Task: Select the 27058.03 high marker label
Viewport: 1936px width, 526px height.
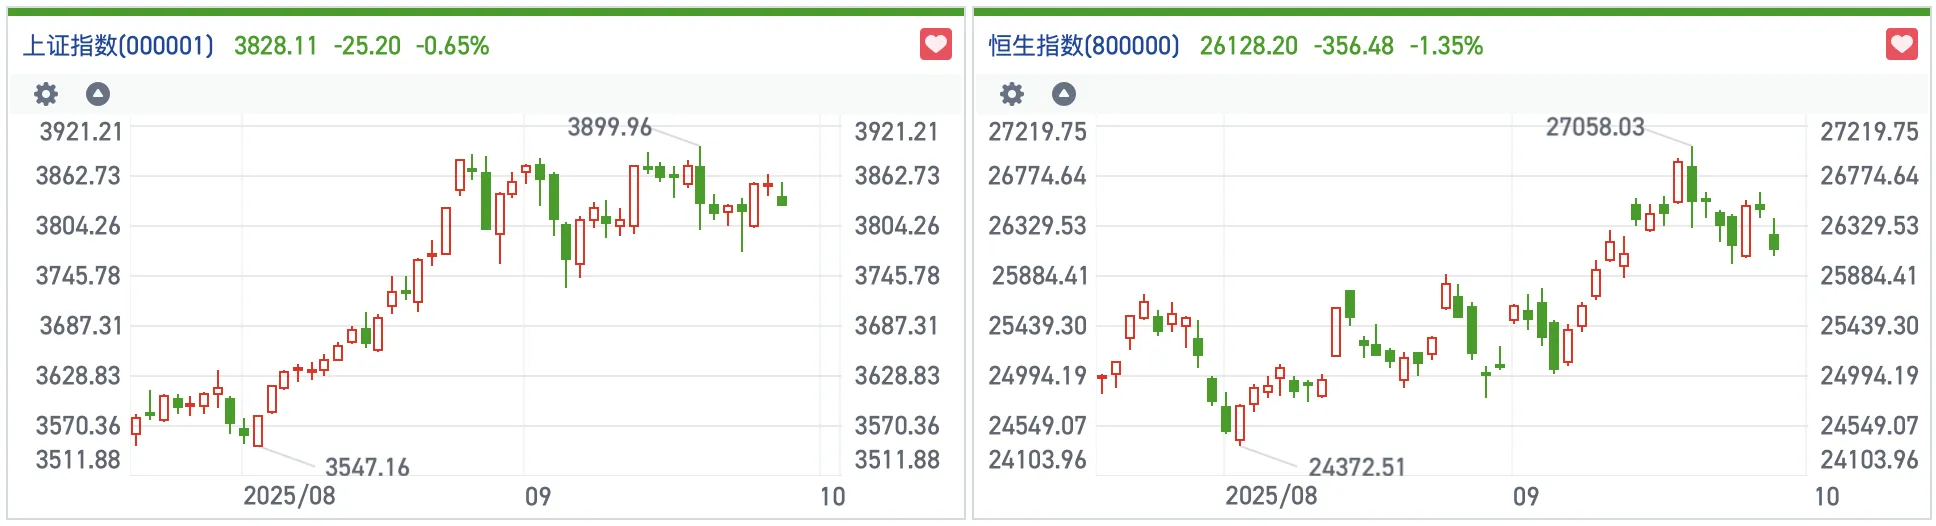Action: click(x=1595, y=127)
